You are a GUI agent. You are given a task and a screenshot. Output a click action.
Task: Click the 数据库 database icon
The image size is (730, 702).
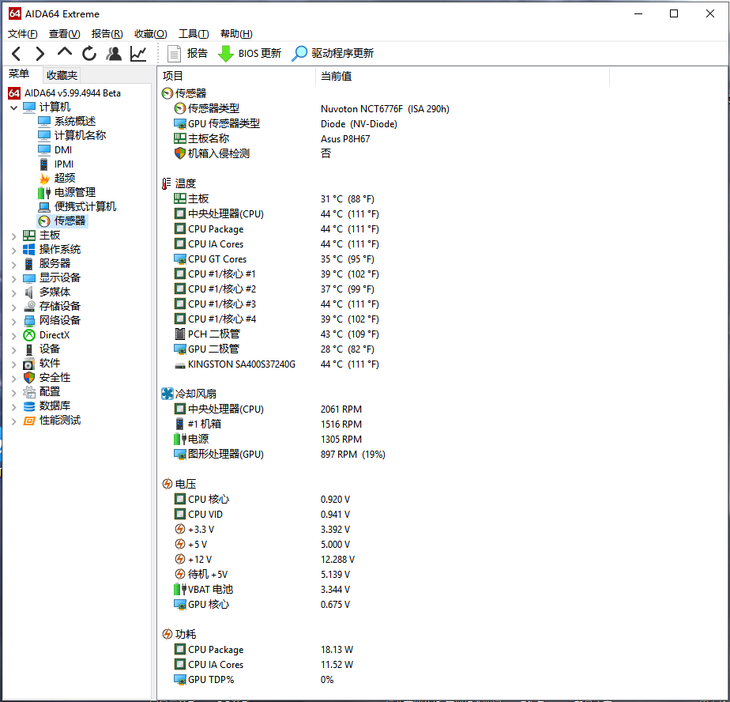(29, 406)
